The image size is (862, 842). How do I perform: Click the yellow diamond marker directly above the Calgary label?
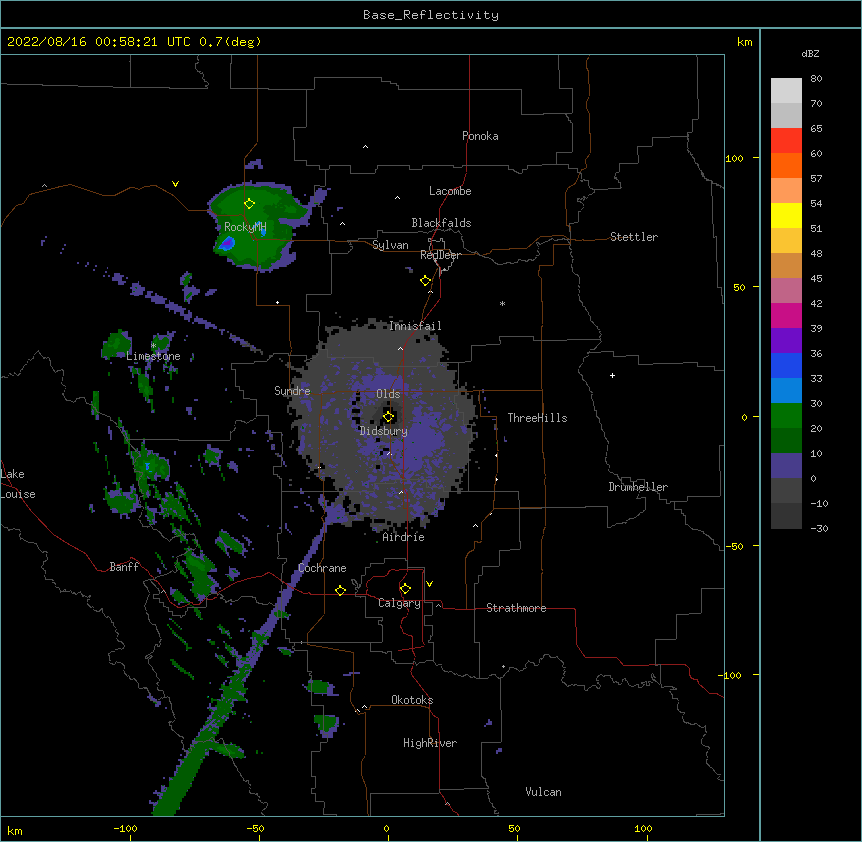click(x=405, y=589)
